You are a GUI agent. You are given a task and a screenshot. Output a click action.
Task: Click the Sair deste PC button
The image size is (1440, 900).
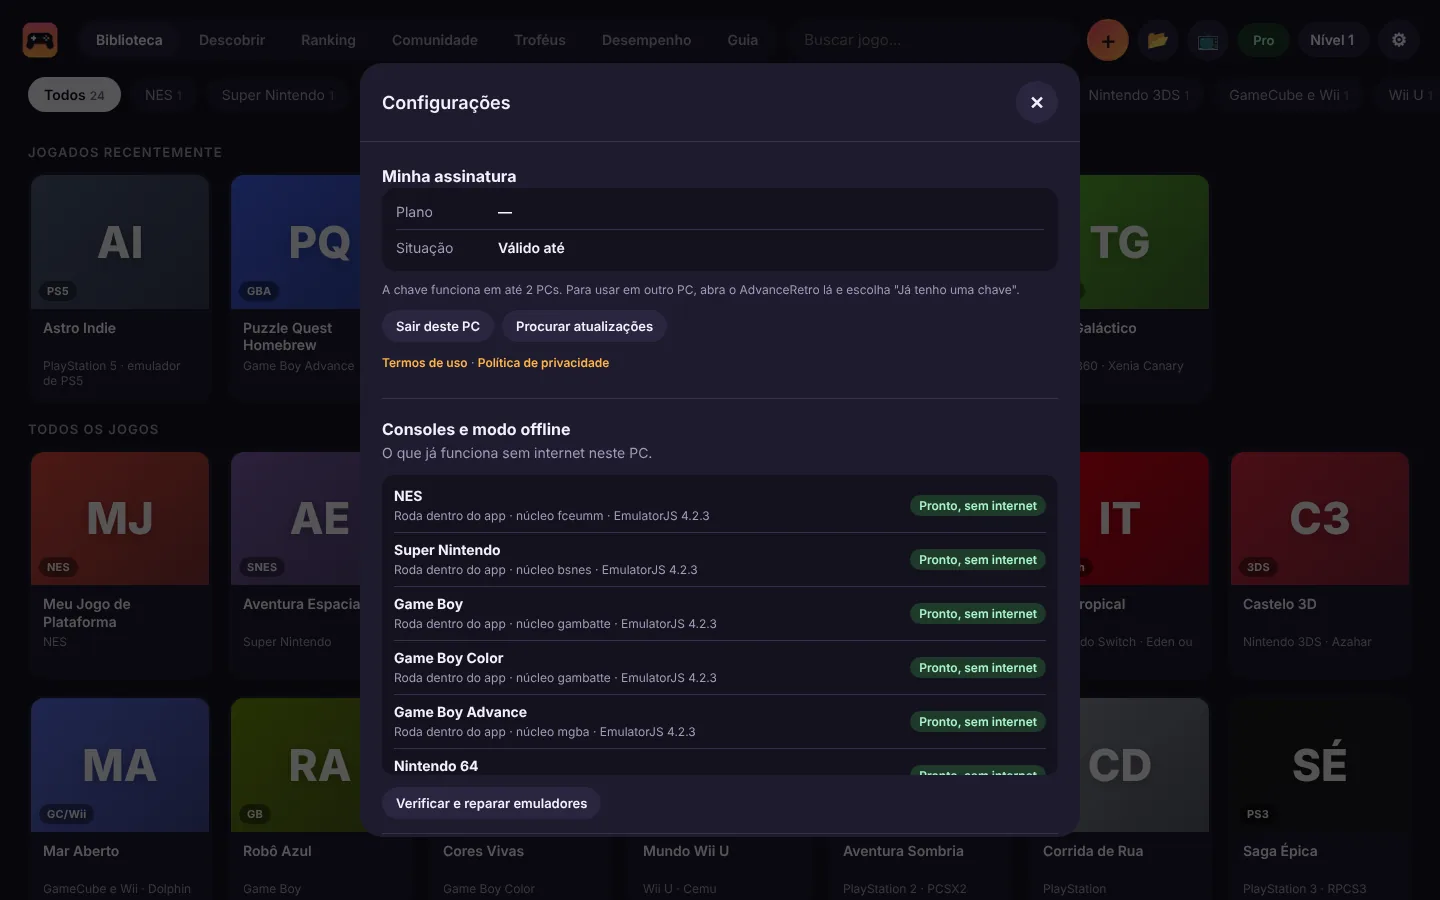click(438, 326)
